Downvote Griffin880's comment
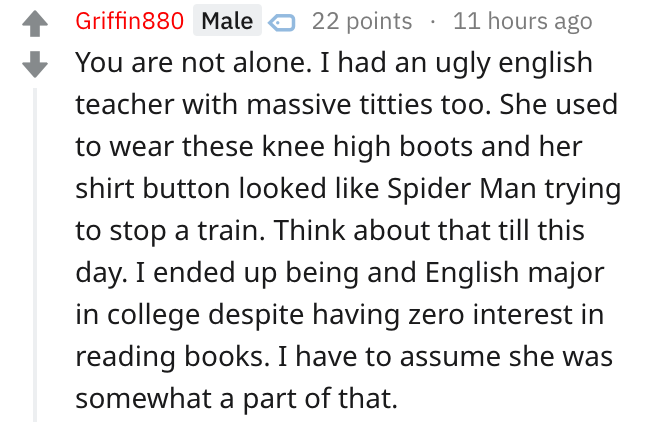This screenshot has height=422, width=669. [x=35, y=64]
